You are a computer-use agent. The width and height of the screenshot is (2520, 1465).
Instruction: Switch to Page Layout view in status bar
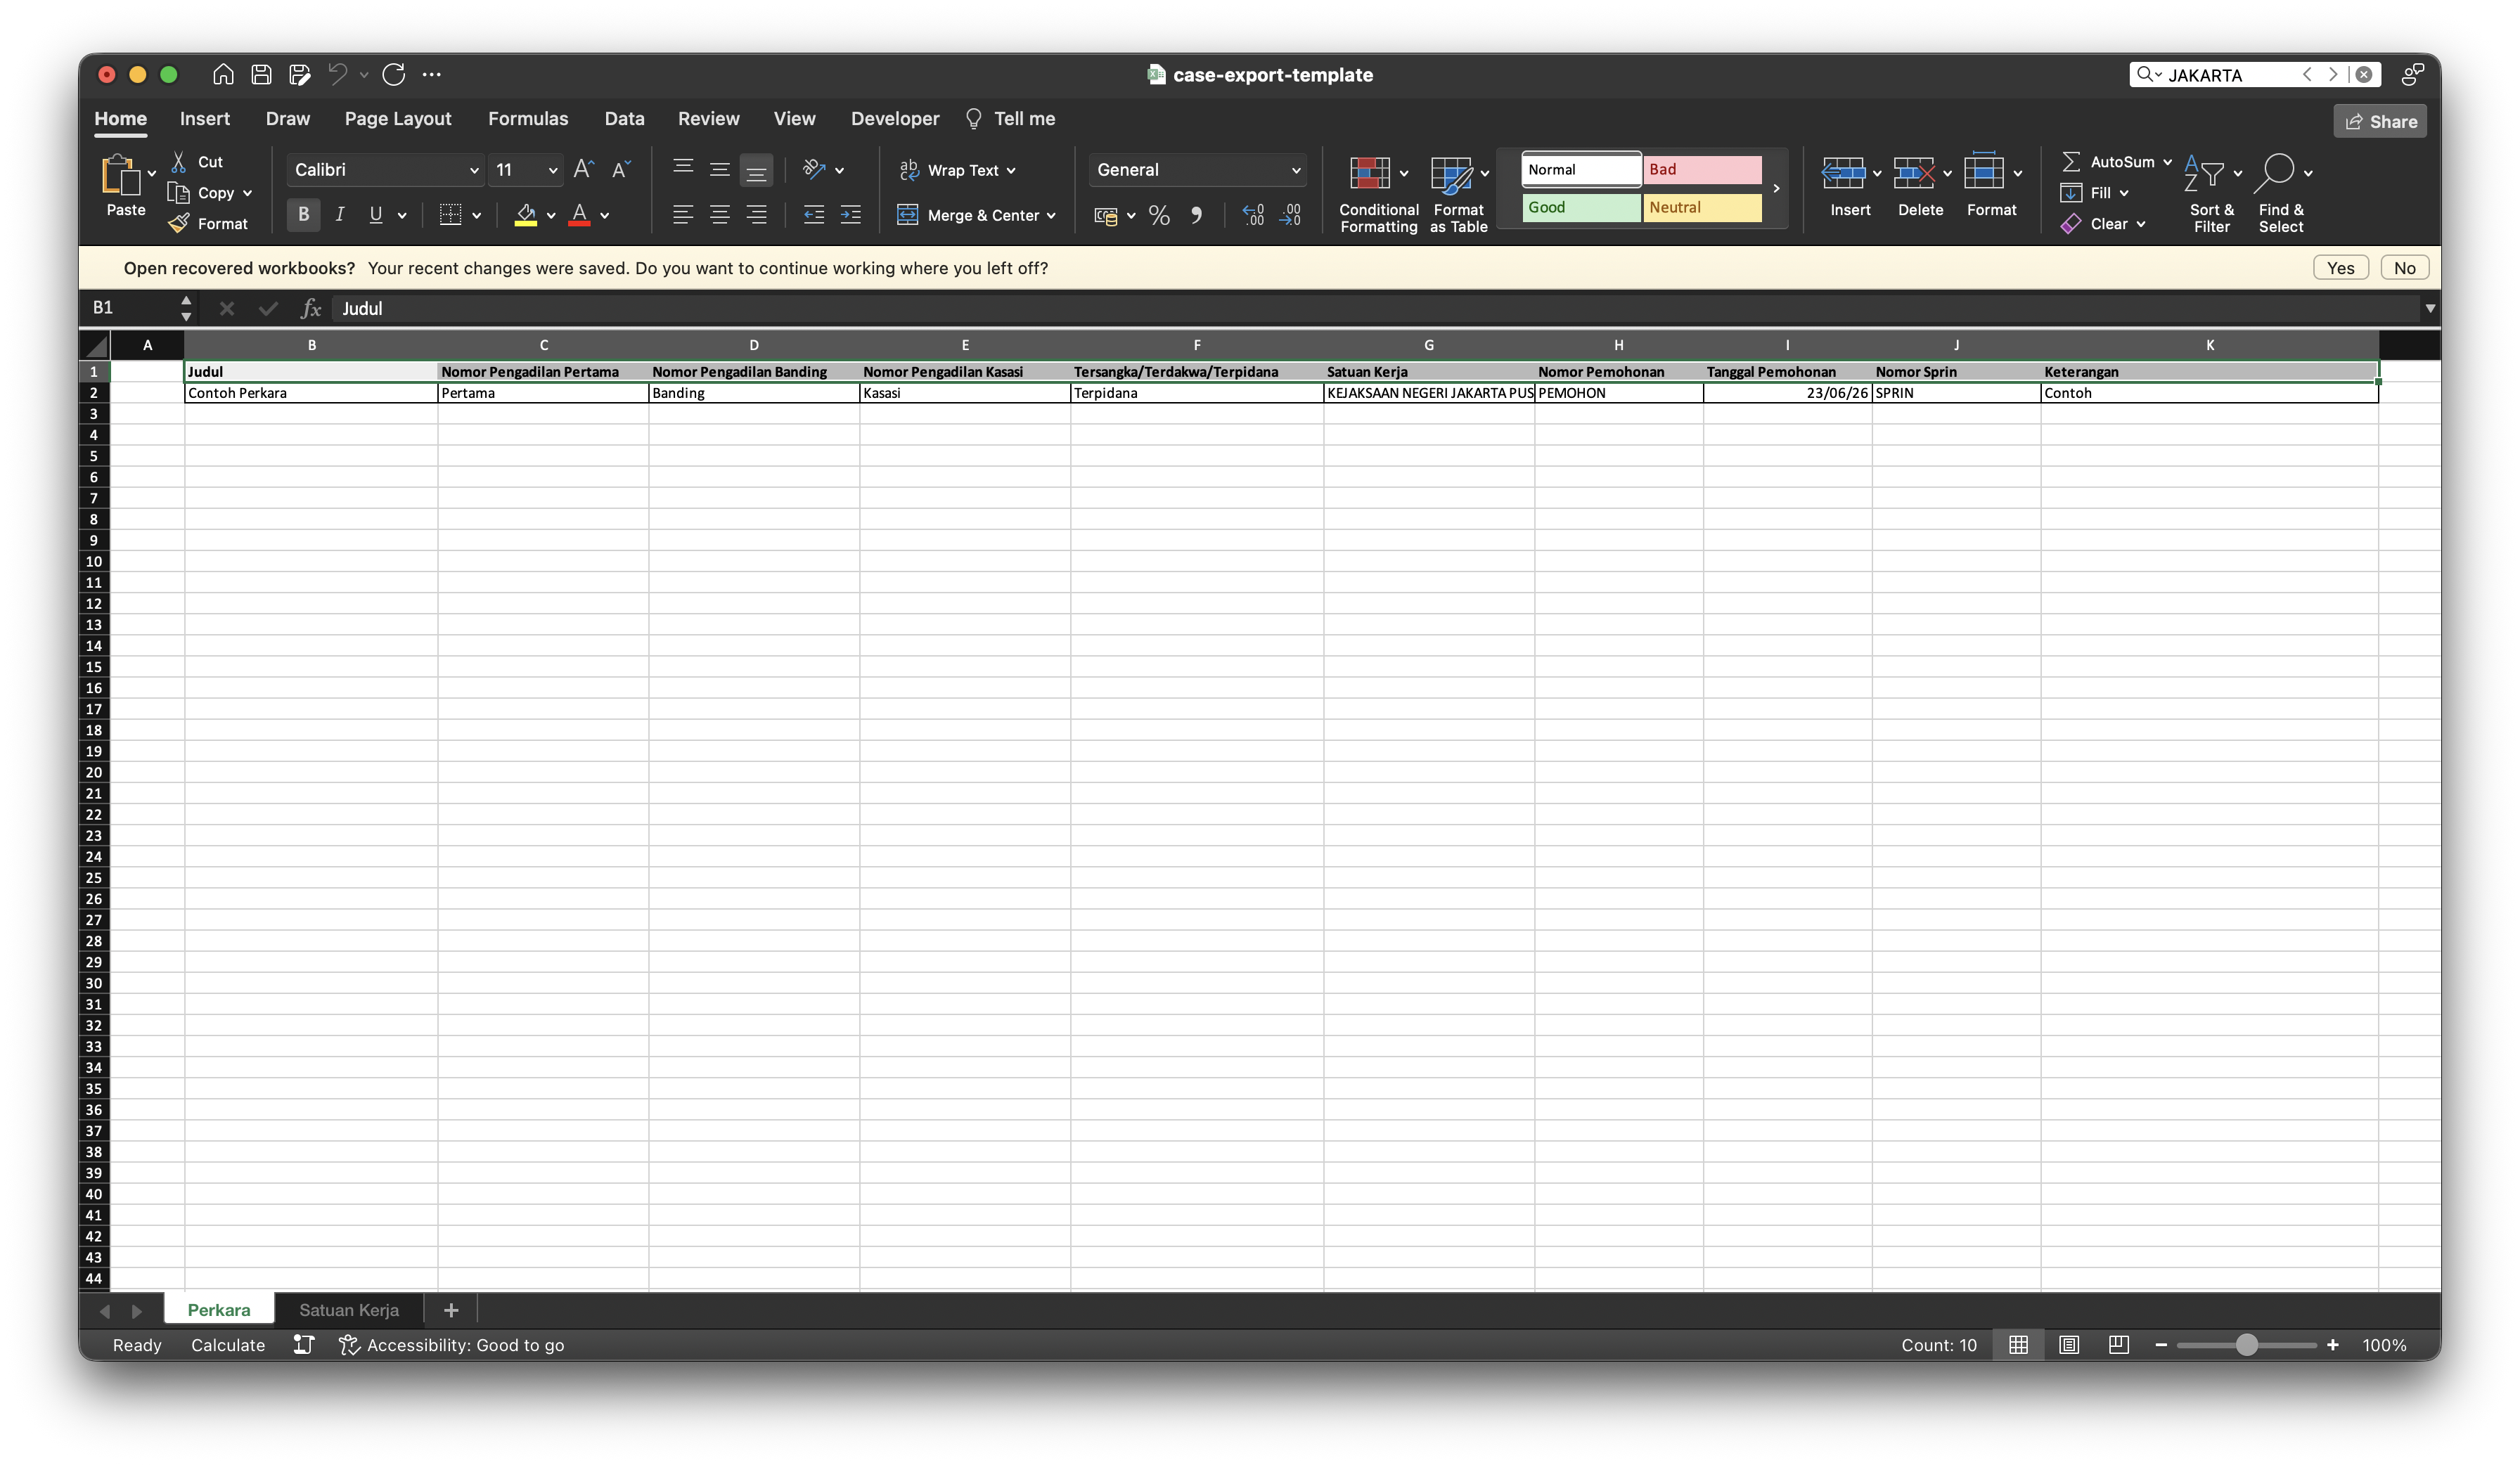tap(2069, 1345)
